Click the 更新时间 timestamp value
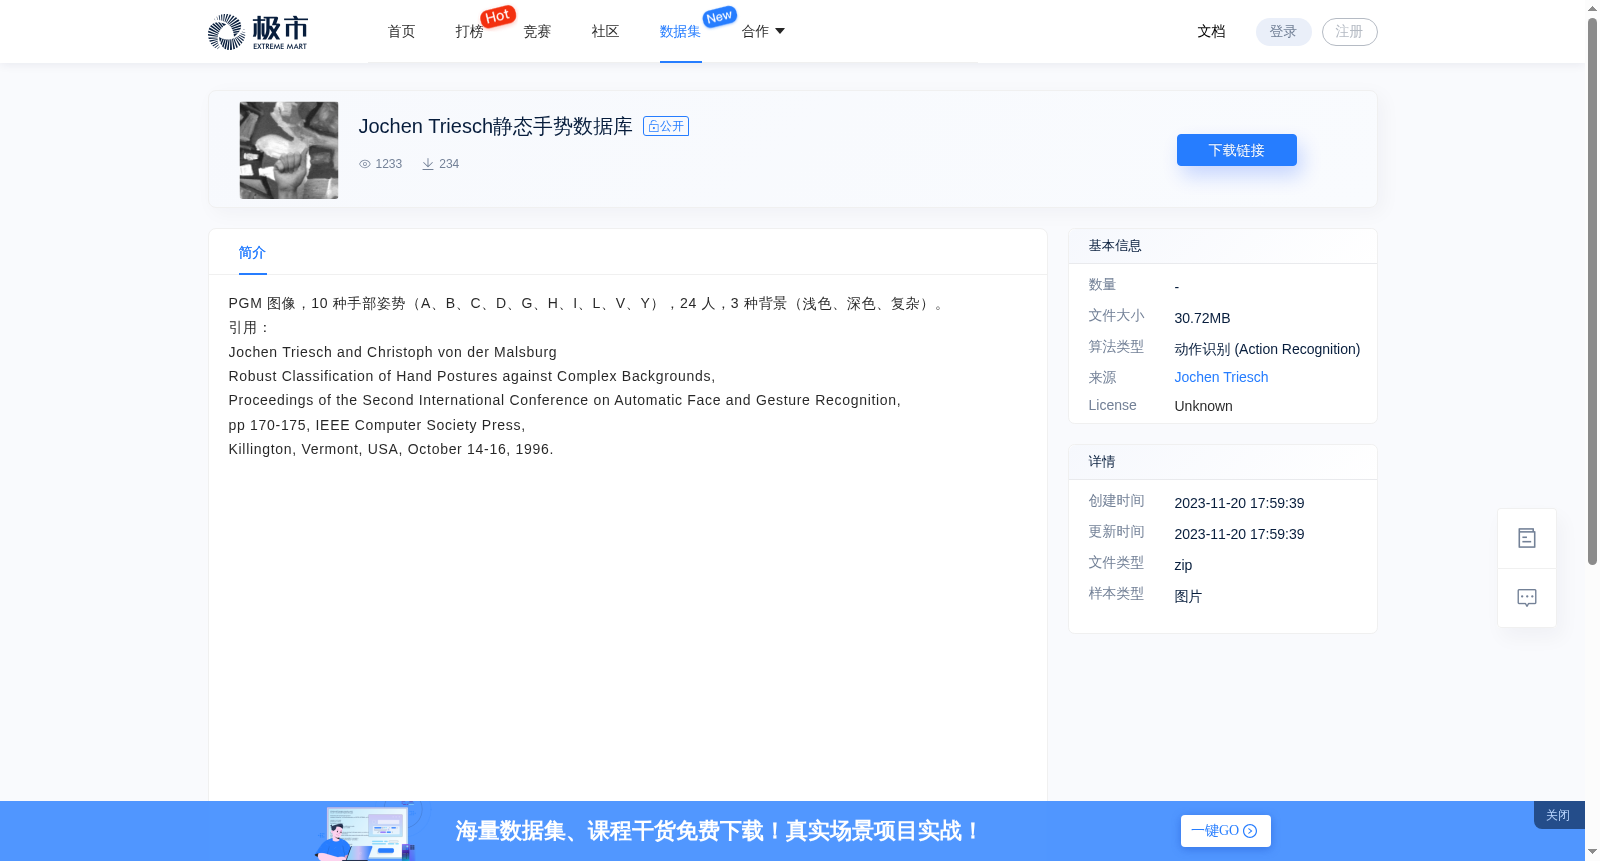The image size is (1600, 861). pyautogui.click(x=1239, y=534)
